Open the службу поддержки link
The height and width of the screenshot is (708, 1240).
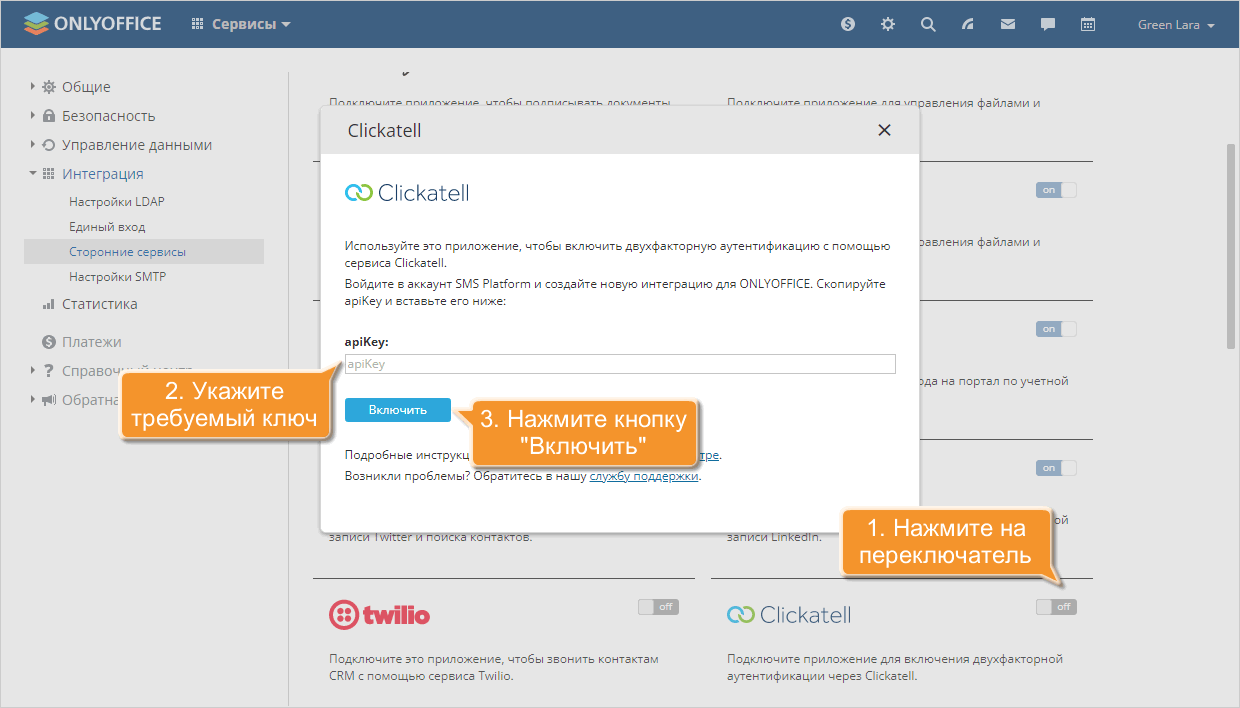[644, 477]
